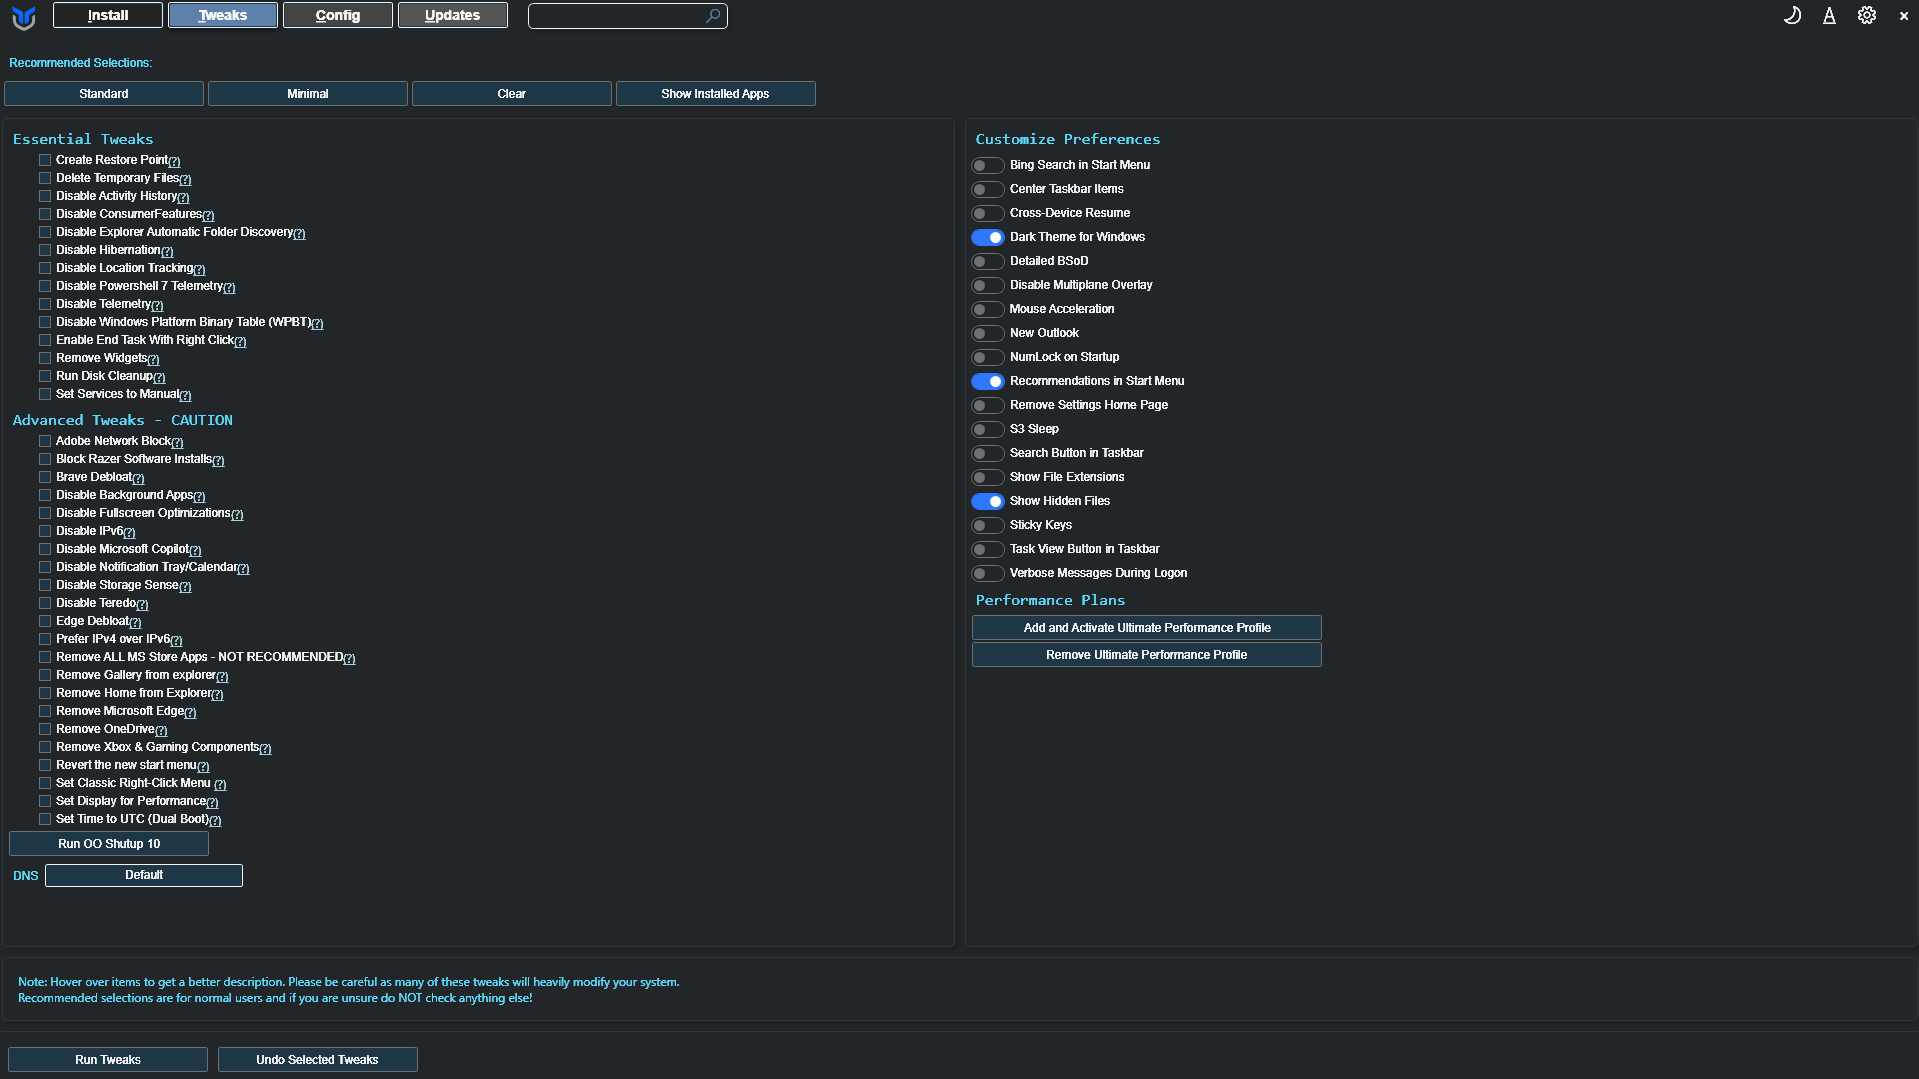This screenshot has height=1079, width=1919.
Task: Toggle Center Taskbar Items switch
Action: tap(988, 189)
